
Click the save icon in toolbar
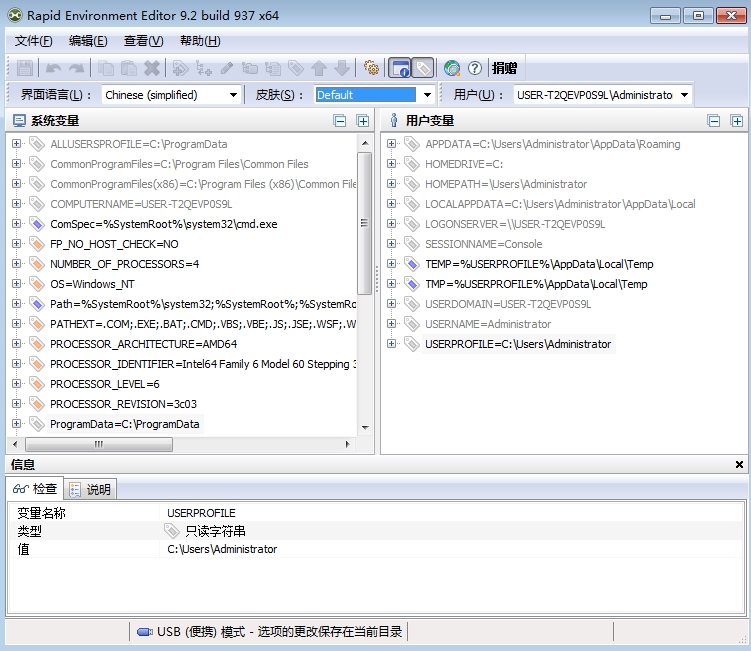click(x=25, y=68)
